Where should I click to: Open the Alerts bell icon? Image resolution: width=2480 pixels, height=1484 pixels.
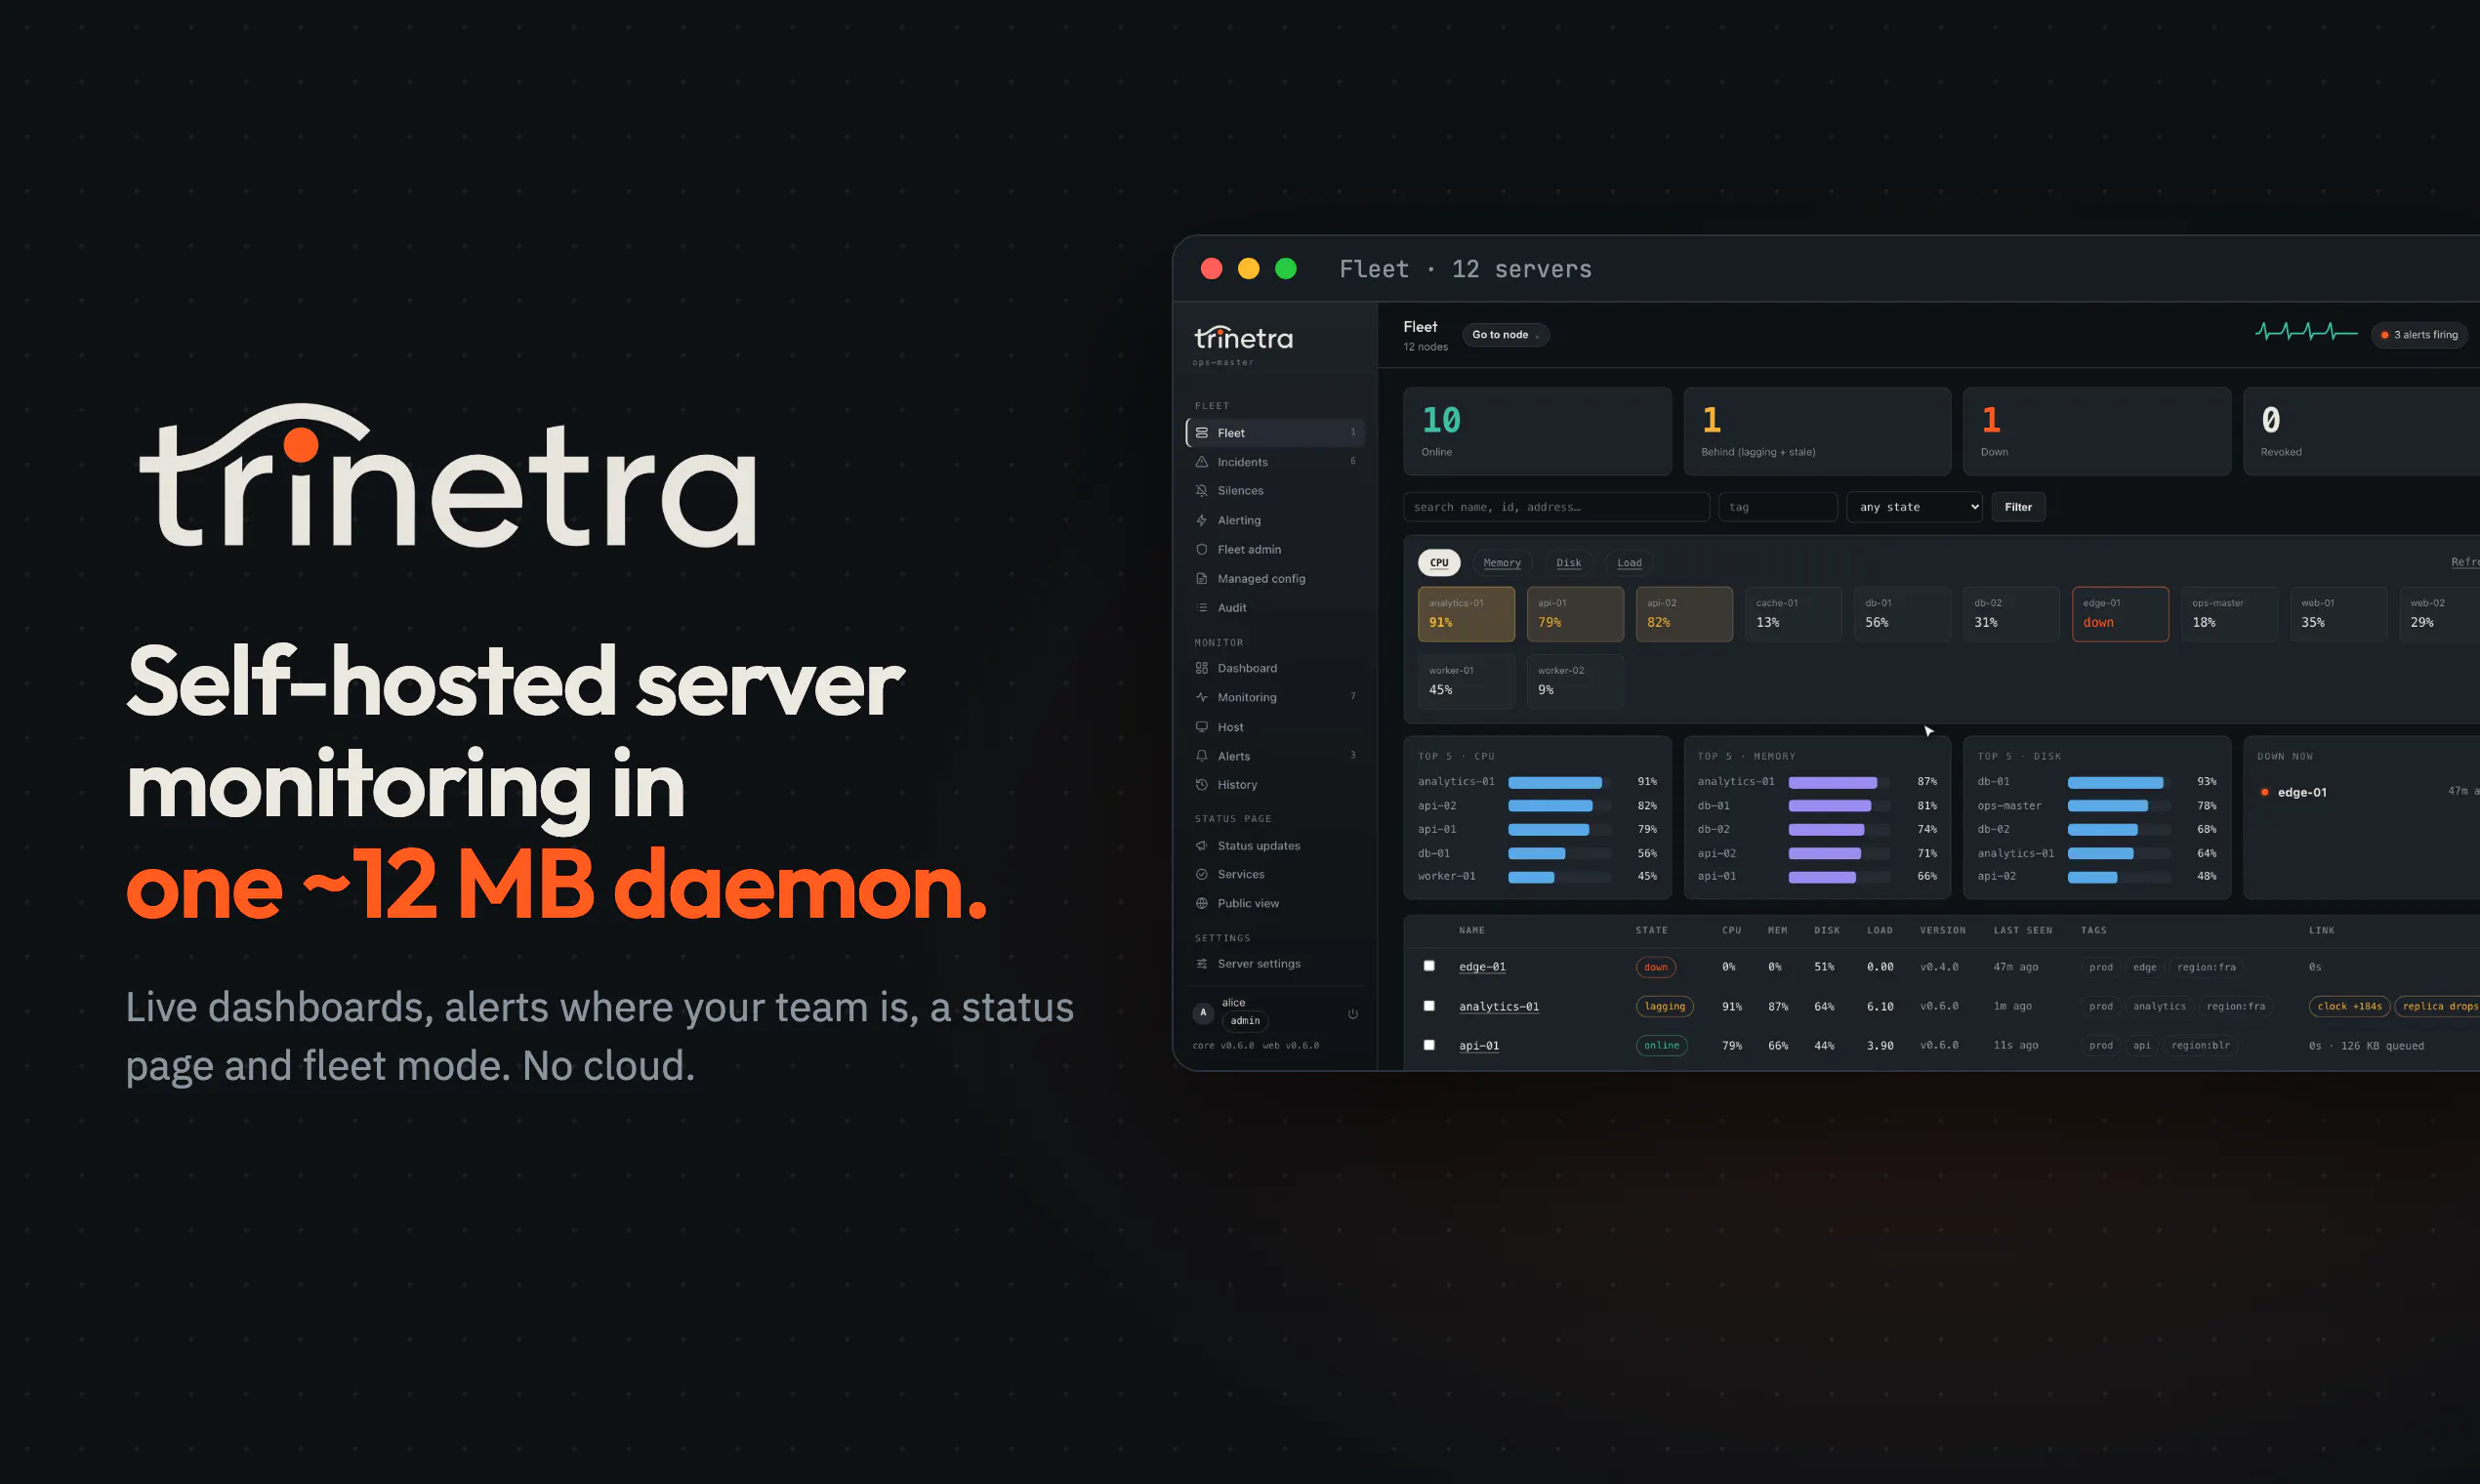pyautogui.click(x=1202, y=756)
